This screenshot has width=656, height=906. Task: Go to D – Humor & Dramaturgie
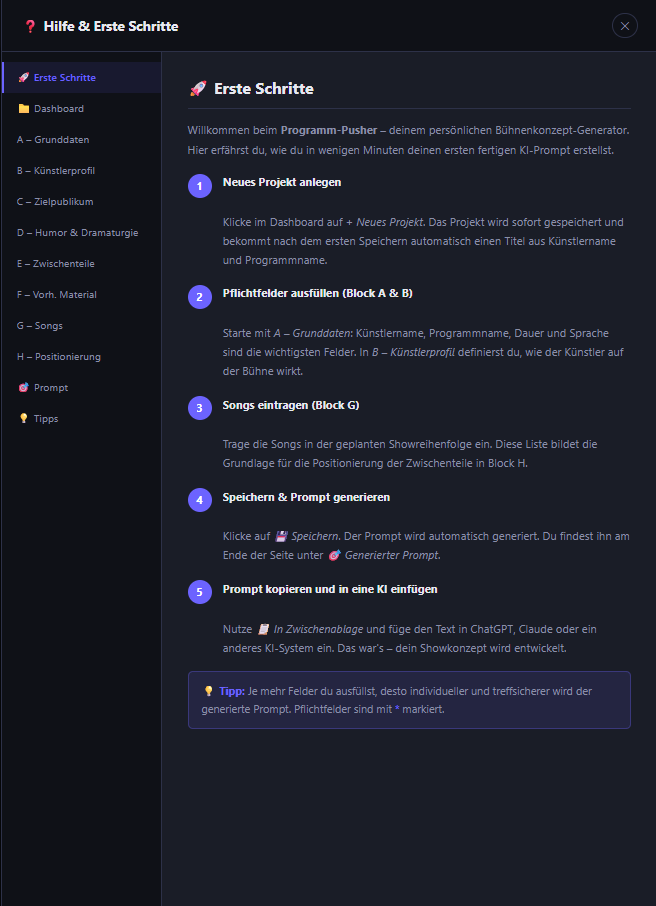(x=77, y=233)
